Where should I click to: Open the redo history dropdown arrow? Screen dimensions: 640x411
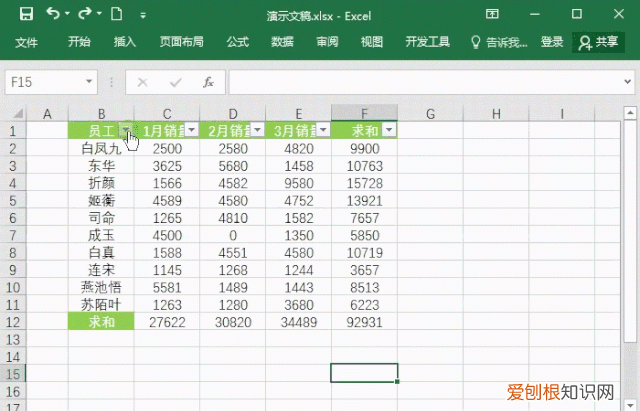click(99, 14)
